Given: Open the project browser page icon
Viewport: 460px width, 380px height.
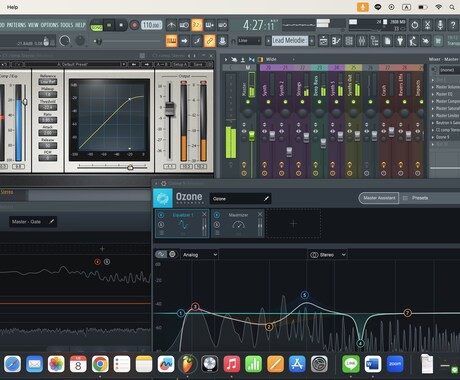Looking at the screenshot, I should tap(387, 41).
